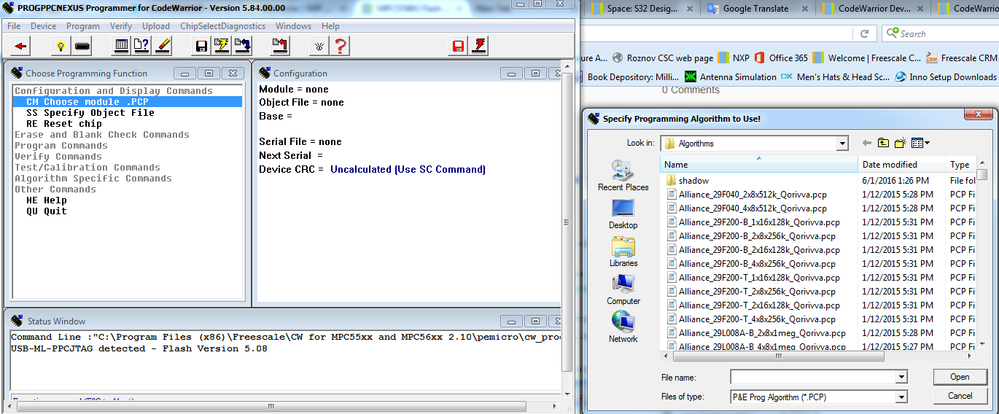Viewport: 999px width, 414px height.
Task: Open the Roznov CSC web page bookmark
Action: (663, 57)
